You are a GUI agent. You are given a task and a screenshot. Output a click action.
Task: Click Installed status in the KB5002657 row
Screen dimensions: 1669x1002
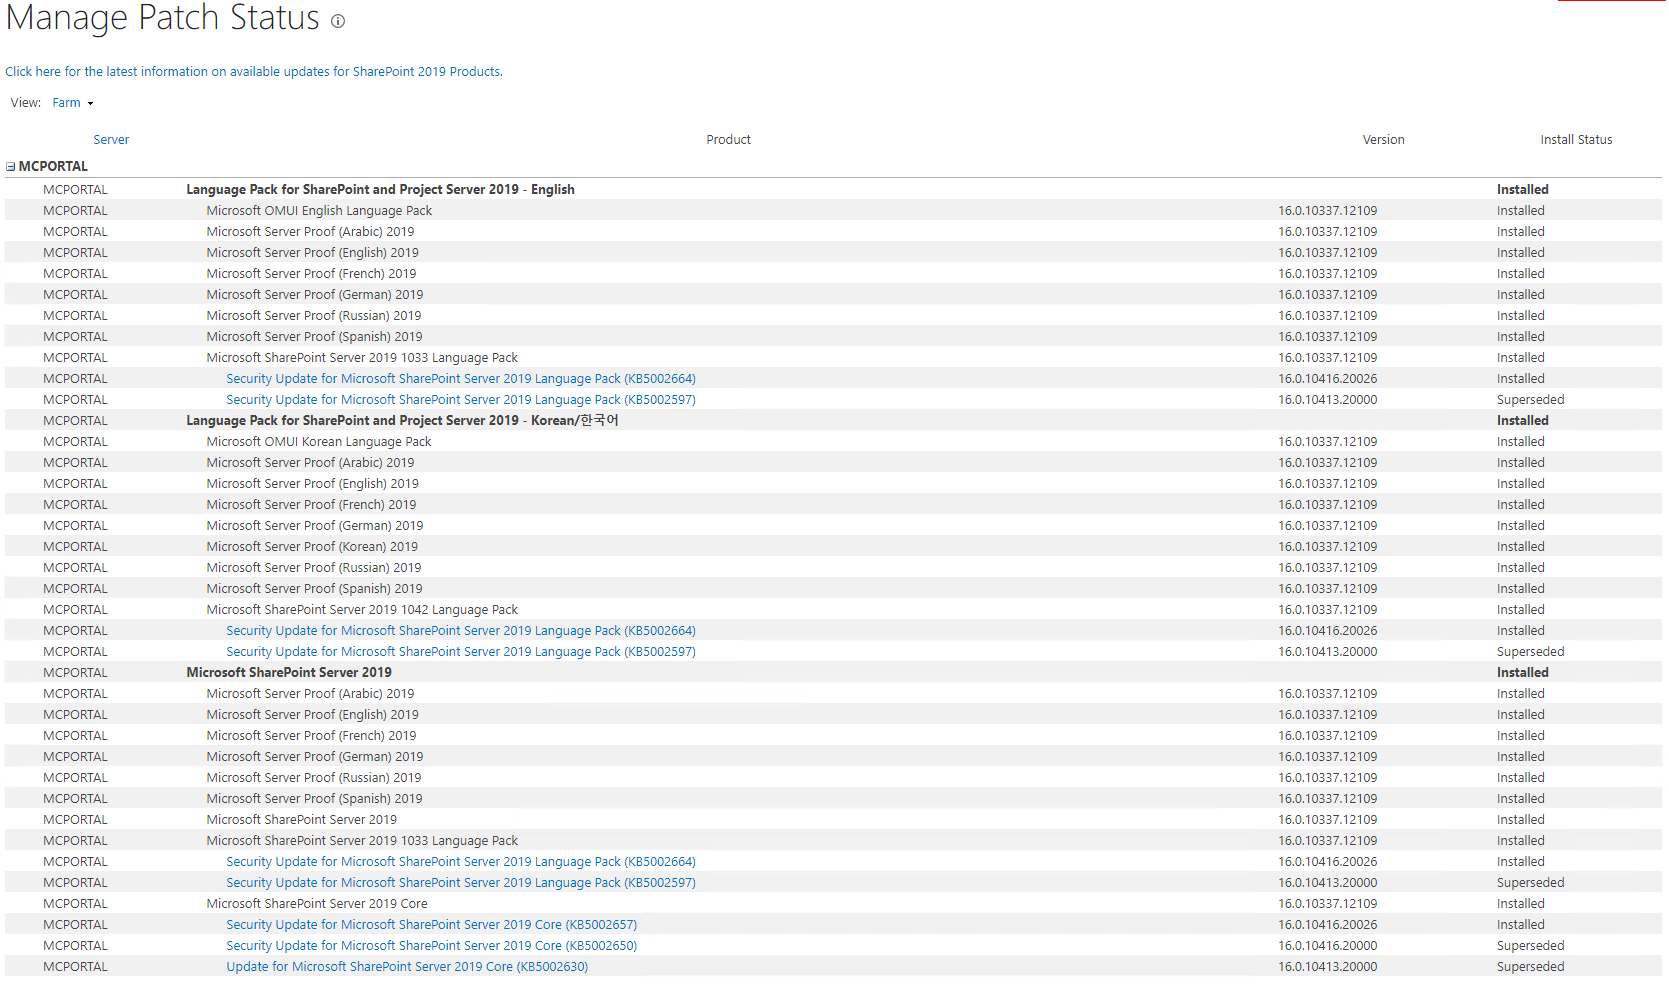pyautogui.click(x=1520, y=925)
